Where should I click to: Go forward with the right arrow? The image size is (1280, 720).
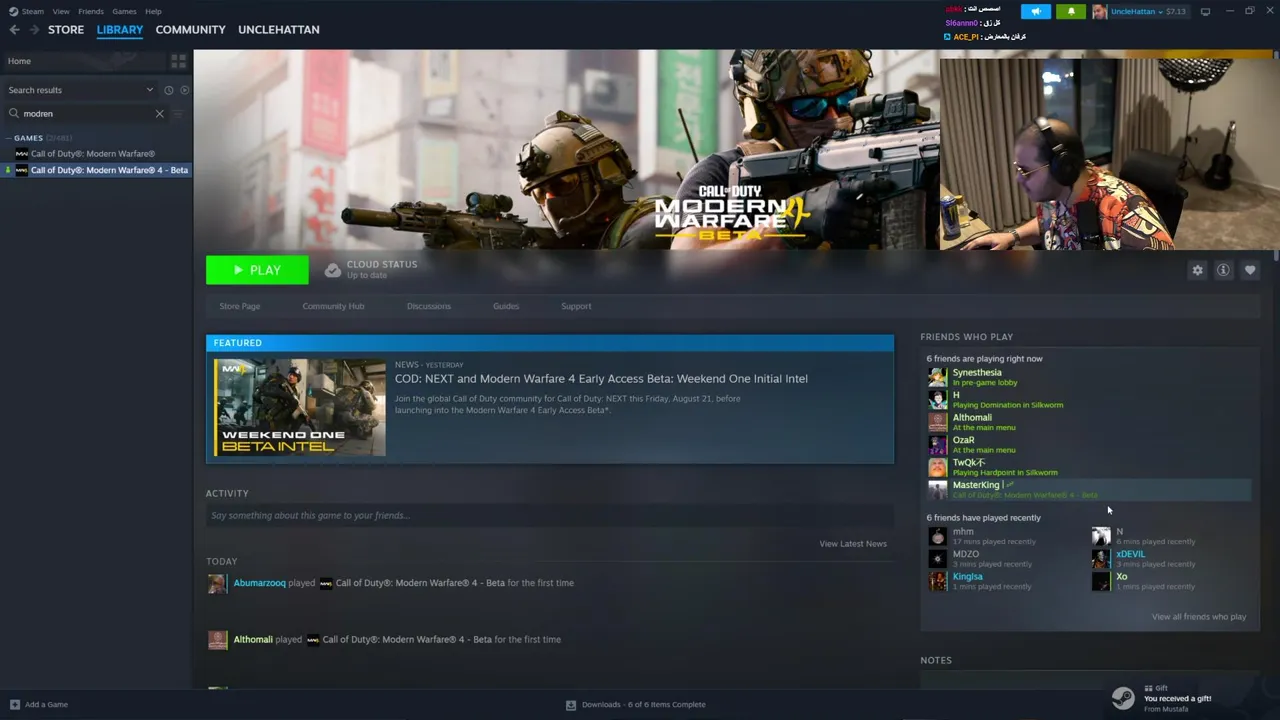[x=34, y=30]
